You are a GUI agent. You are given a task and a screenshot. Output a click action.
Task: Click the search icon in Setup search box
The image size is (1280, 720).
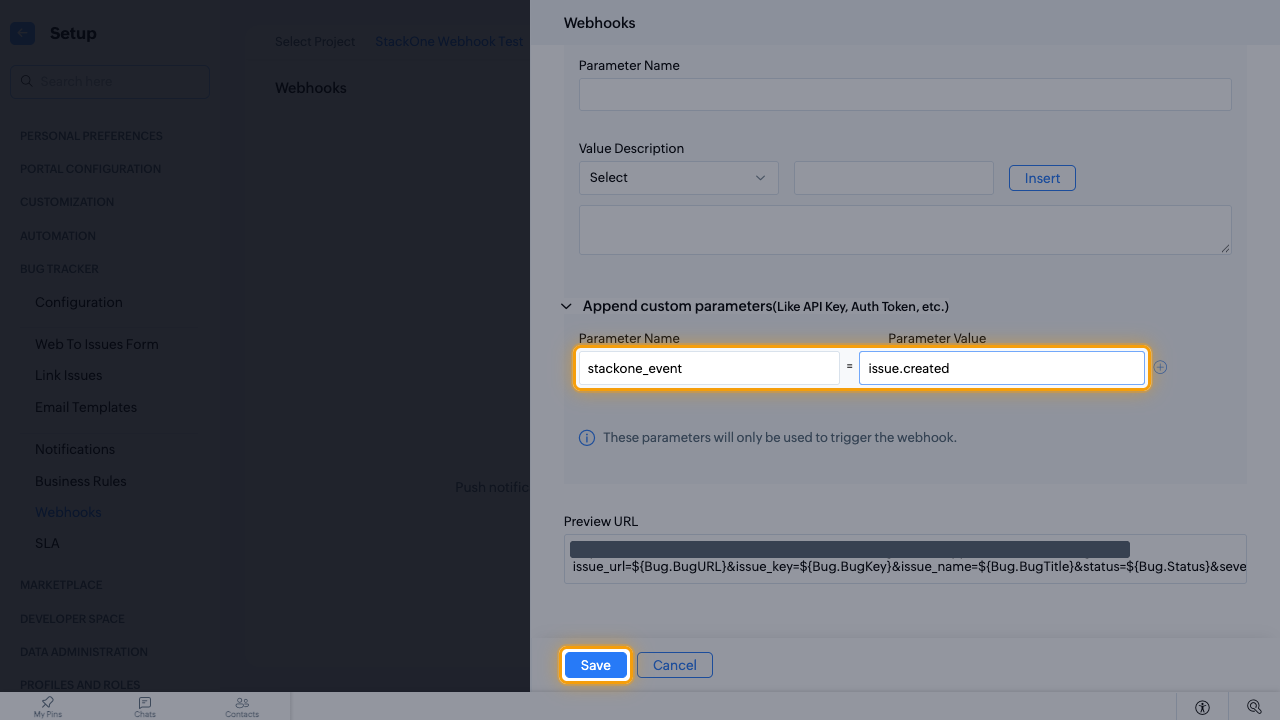click(x=25, y=81)
